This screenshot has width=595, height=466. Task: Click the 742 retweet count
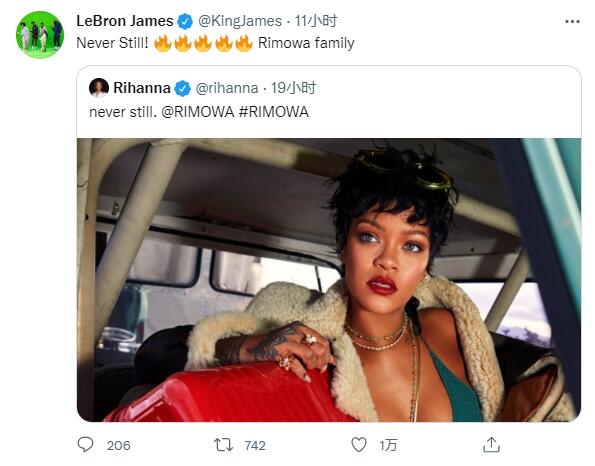click(255, 445)
